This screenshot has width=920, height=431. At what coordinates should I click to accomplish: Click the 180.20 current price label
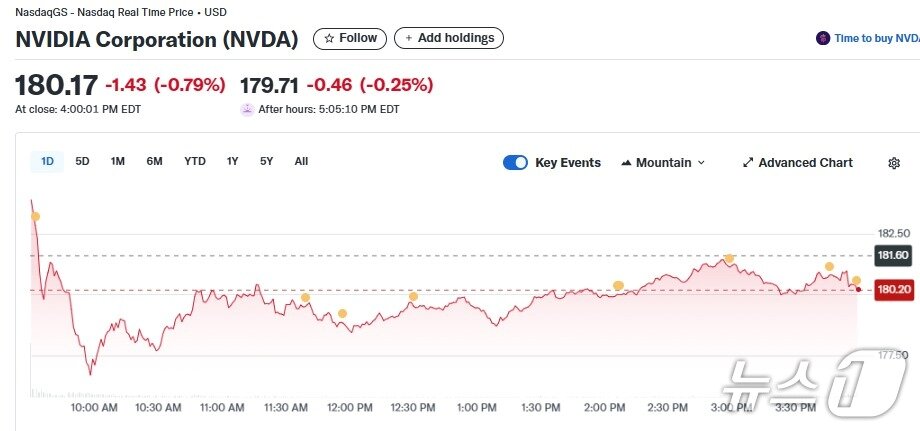click(892, 290)
